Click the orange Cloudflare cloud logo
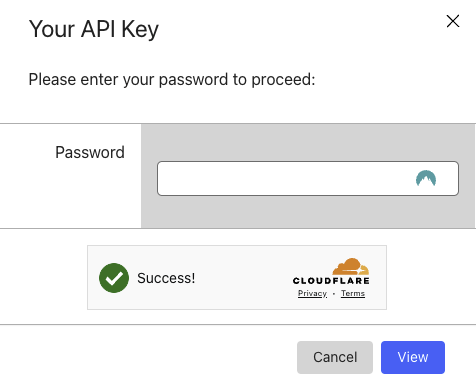Image resolution: width=476 pixels, height=389 pixels. (351, 266)
